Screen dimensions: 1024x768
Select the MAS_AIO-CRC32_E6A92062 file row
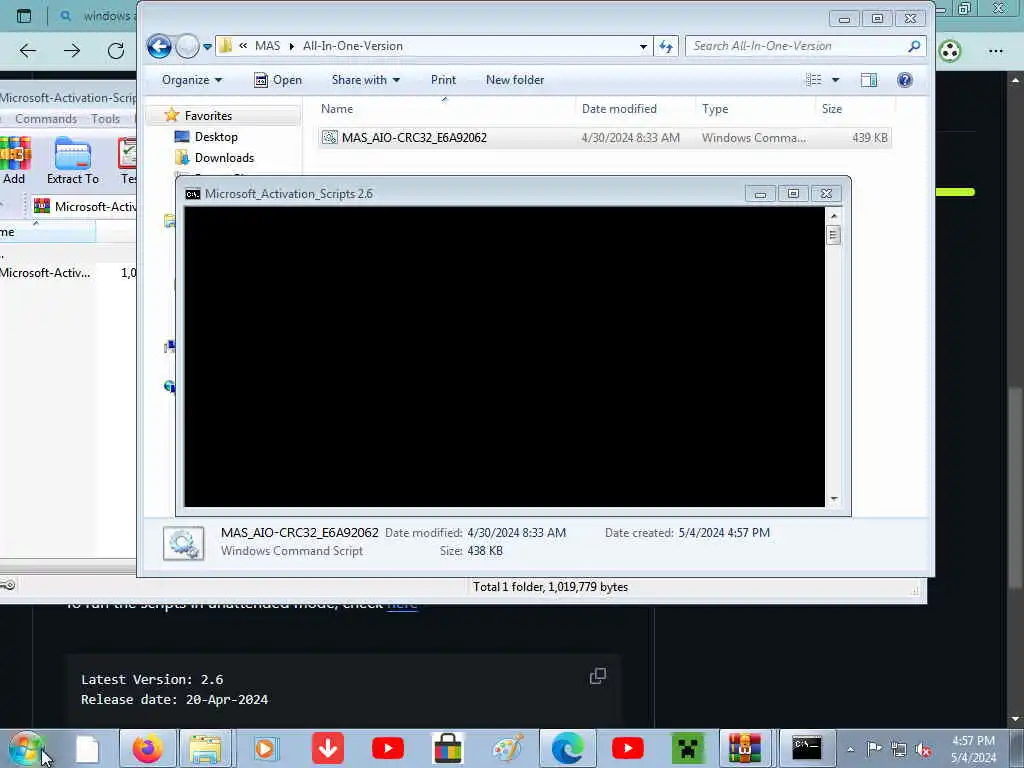click(605, 138)
